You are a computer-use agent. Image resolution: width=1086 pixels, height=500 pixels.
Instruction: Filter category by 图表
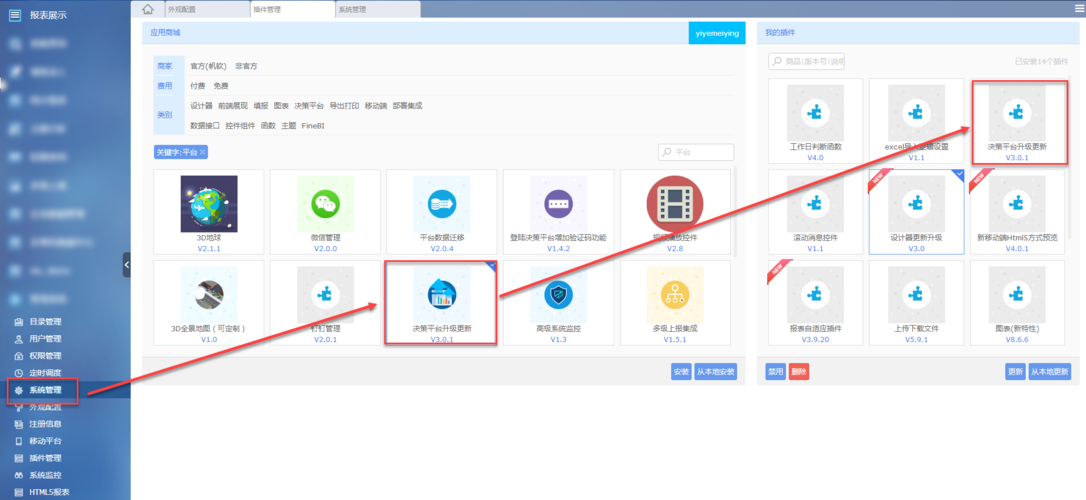(281, 106)
